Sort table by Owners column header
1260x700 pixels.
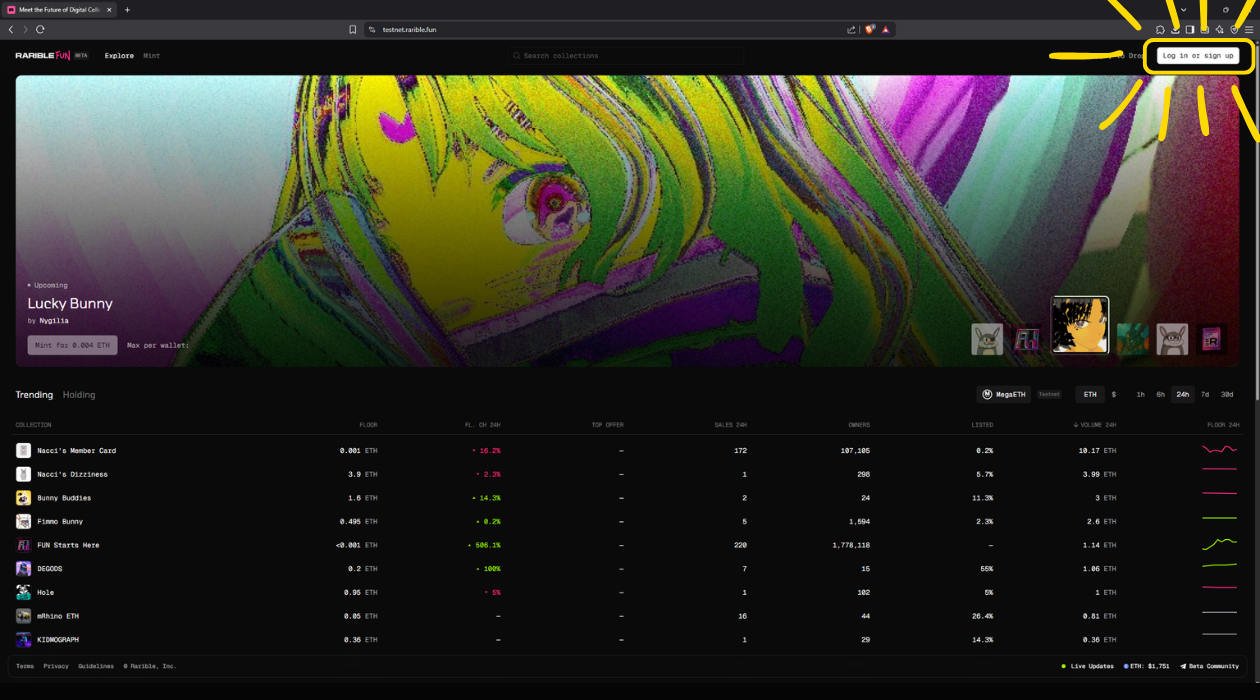pos(858,425)
